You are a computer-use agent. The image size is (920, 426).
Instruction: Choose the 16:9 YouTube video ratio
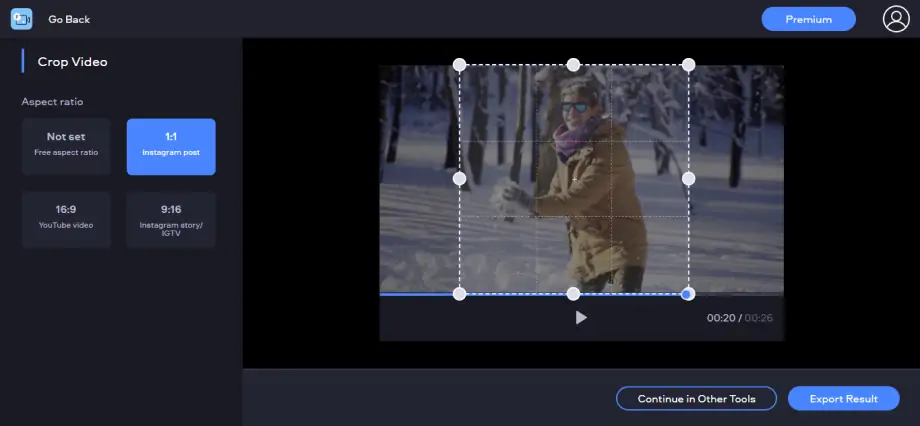[x=66, y=219]
